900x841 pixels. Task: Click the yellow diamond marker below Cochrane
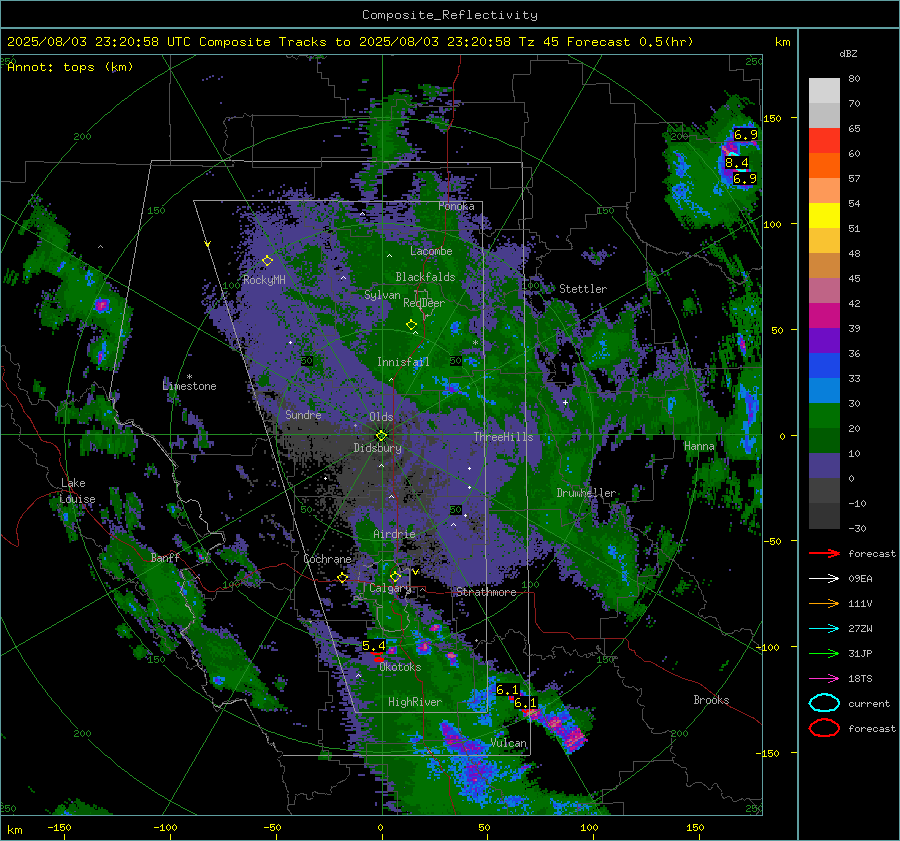pos(343,577)
